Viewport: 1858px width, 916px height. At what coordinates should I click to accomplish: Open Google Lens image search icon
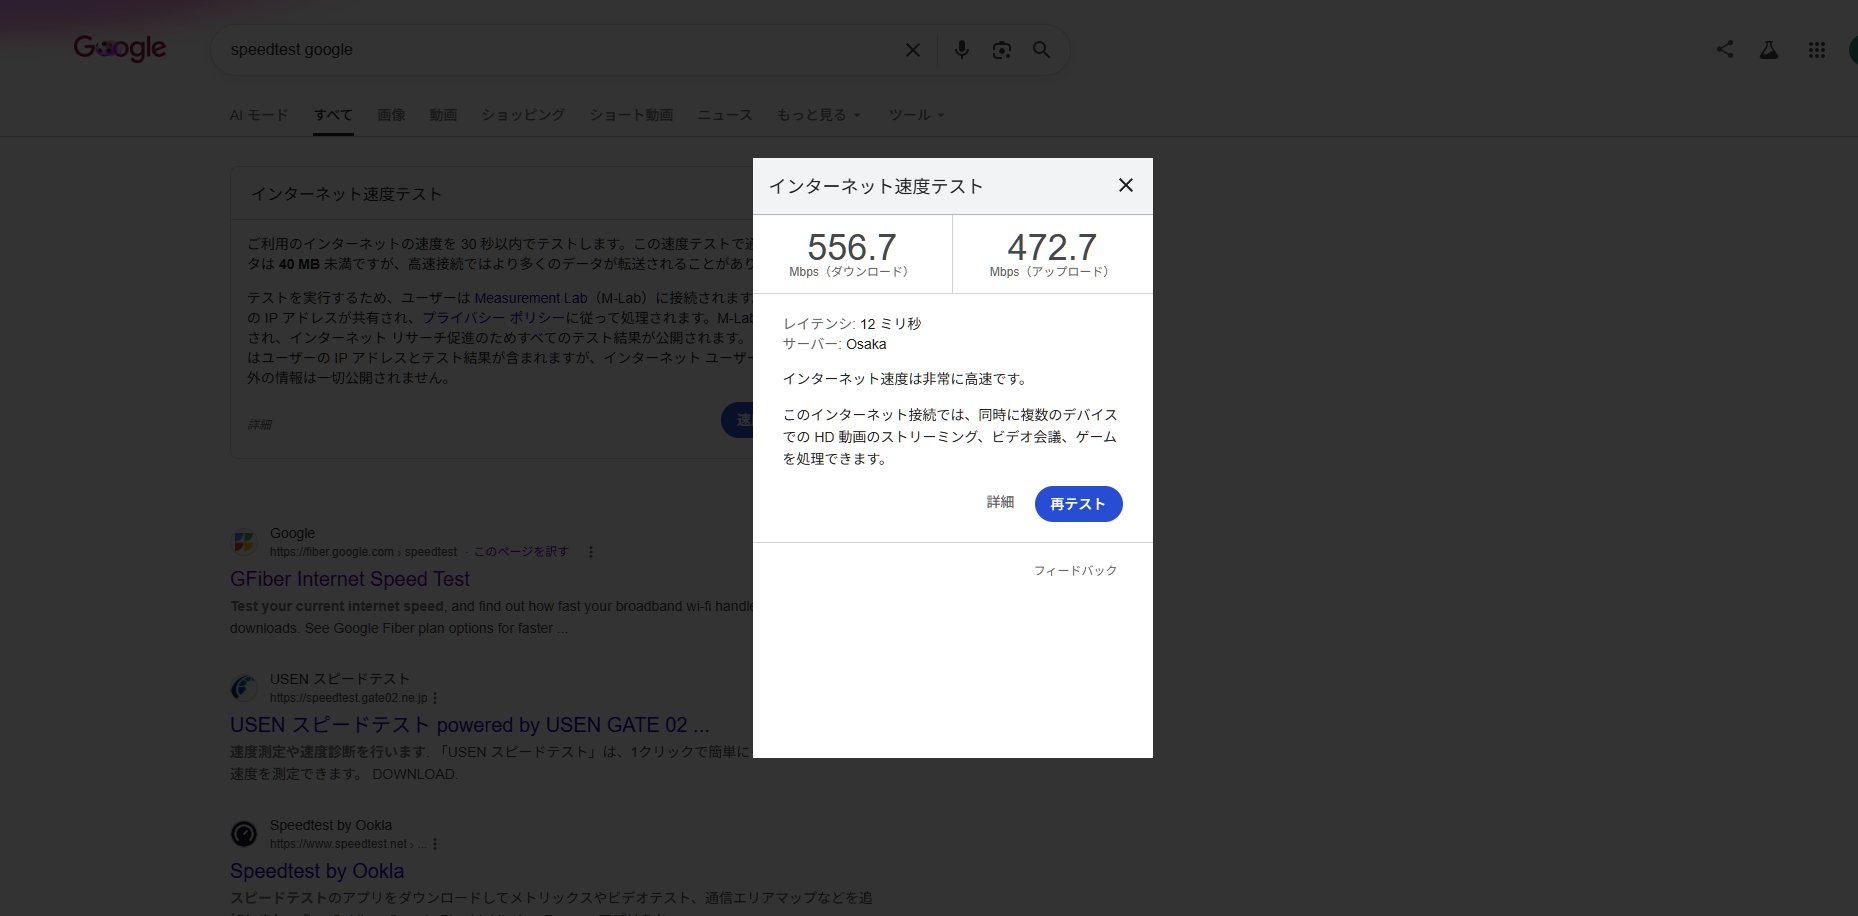1001,50
